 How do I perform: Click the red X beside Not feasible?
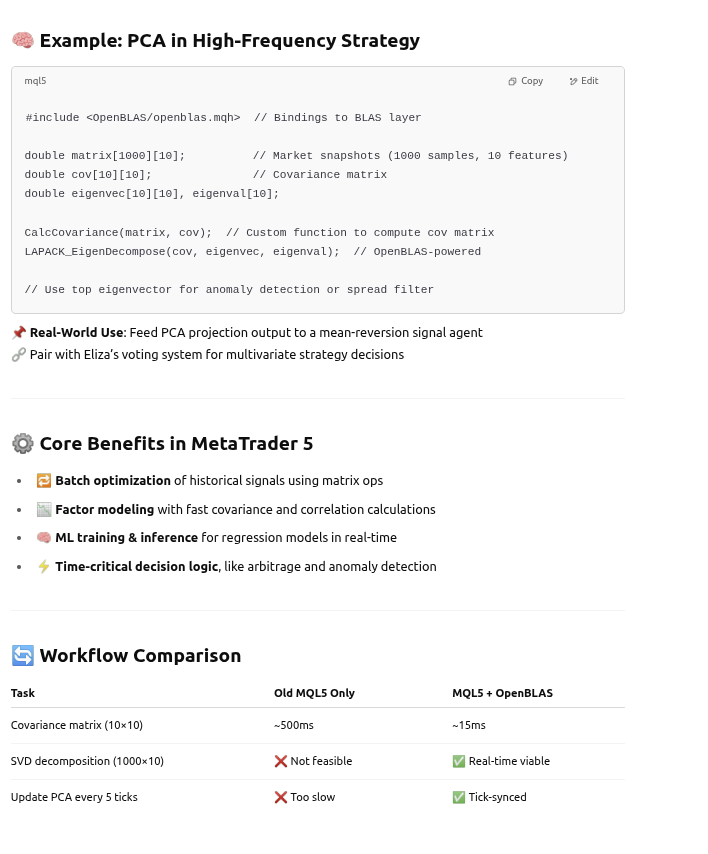[x=281, y=761]
